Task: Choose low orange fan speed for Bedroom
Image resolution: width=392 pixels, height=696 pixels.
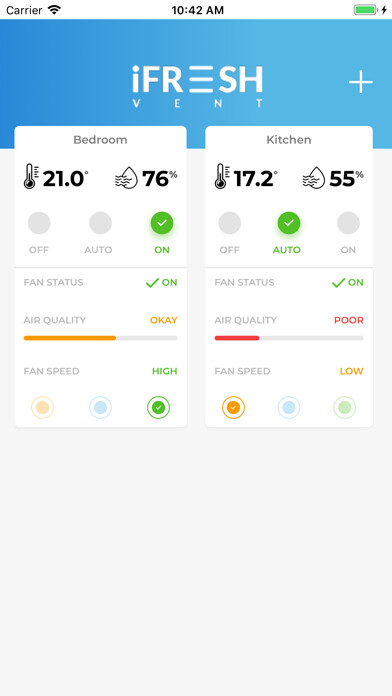Action: click(43, 407)
